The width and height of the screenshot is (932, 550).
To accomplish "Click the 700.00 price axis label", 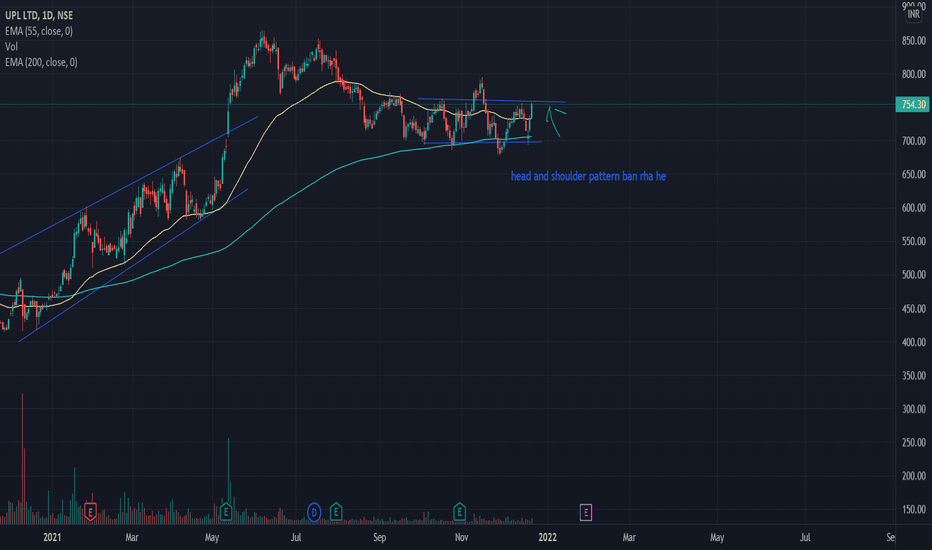I will click(914, 141).
